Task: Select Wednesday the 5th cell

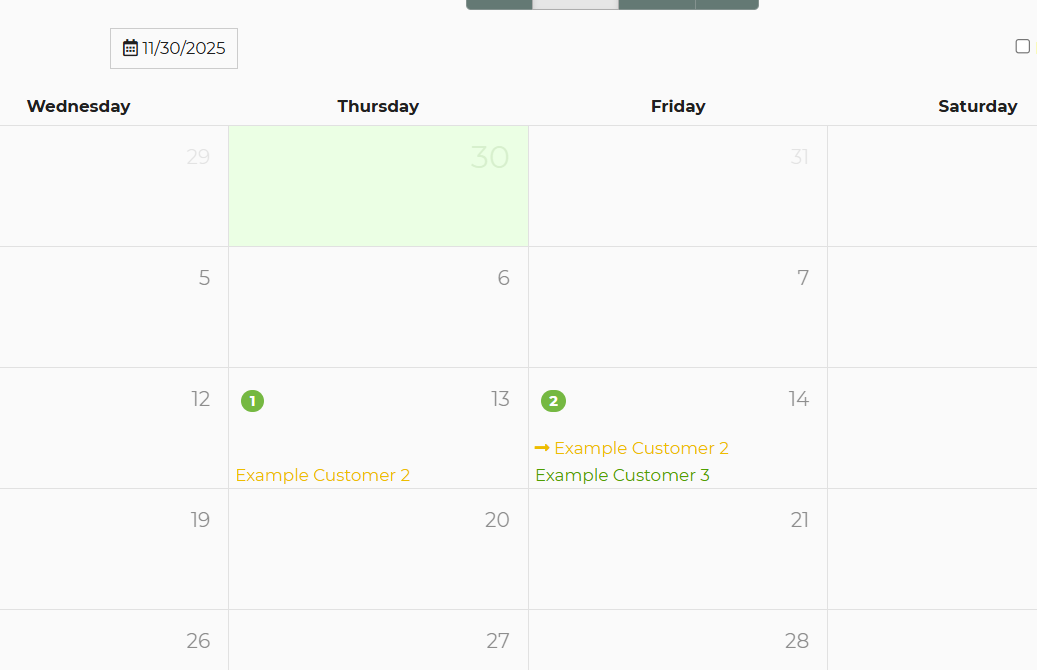Action: point(114,307)
